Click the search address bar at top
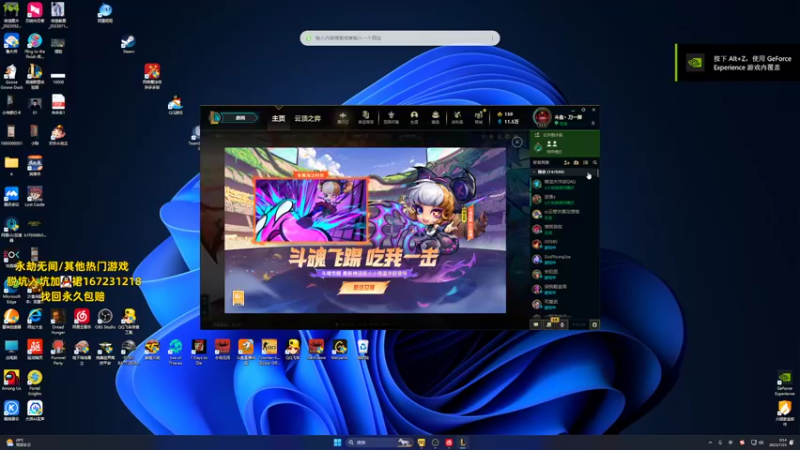 point(400,38)
